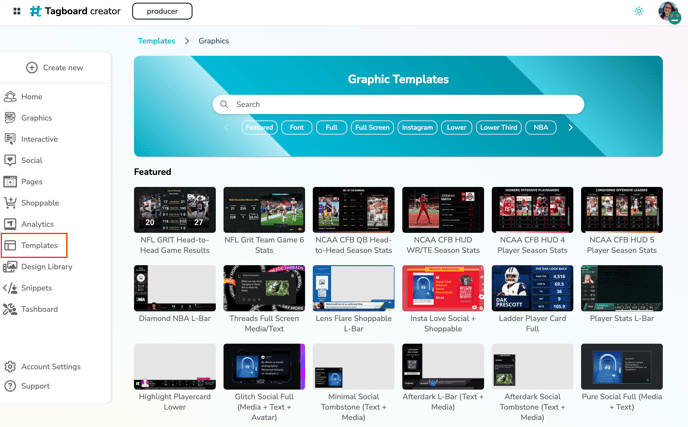The image size is (688, 427).
Task: Open Minimal Social Tombstone thumbnail
Action: tap(354, 366)
